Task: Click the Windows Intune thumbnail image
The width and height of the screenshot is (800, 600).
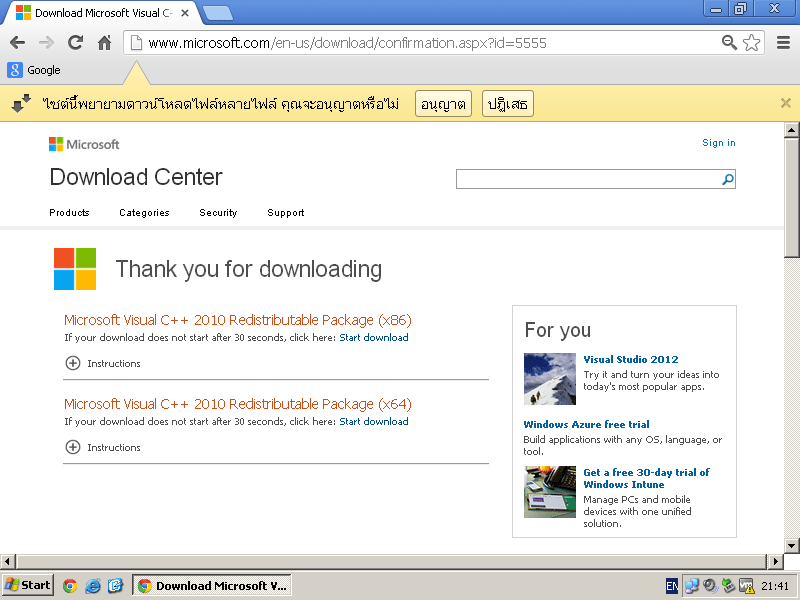Action: click(x=550, y=492)
